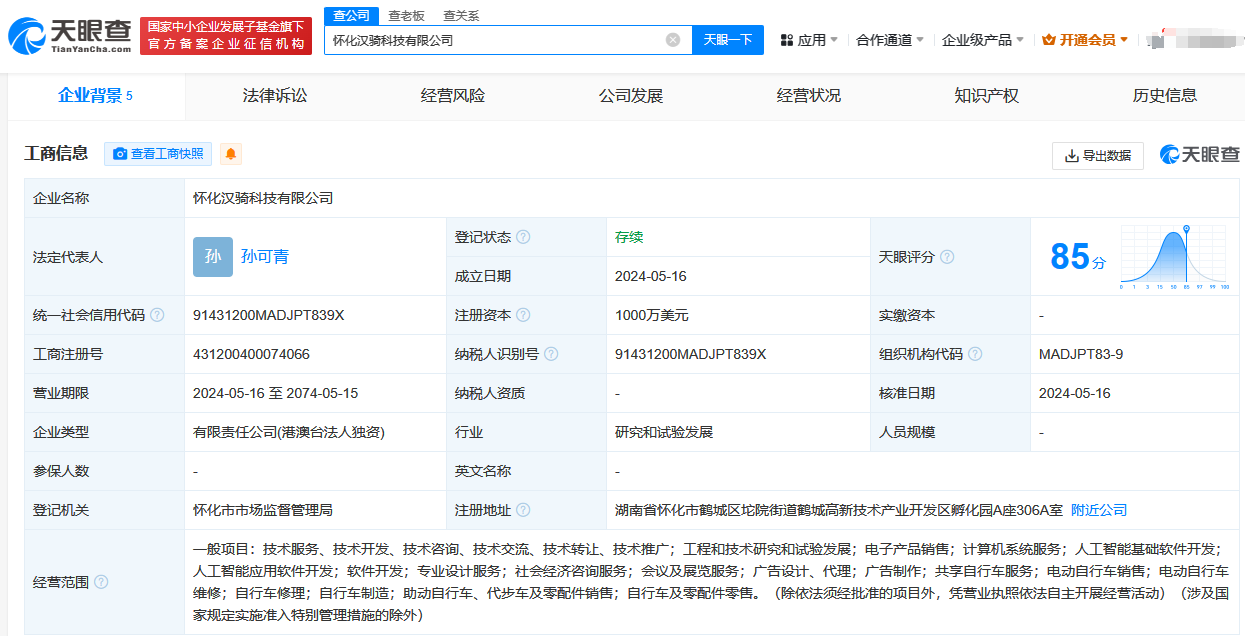Clear the search box with the X icon
This screenshot has width=1245, height=636.
pyautogui.click(x=673, y=40)
